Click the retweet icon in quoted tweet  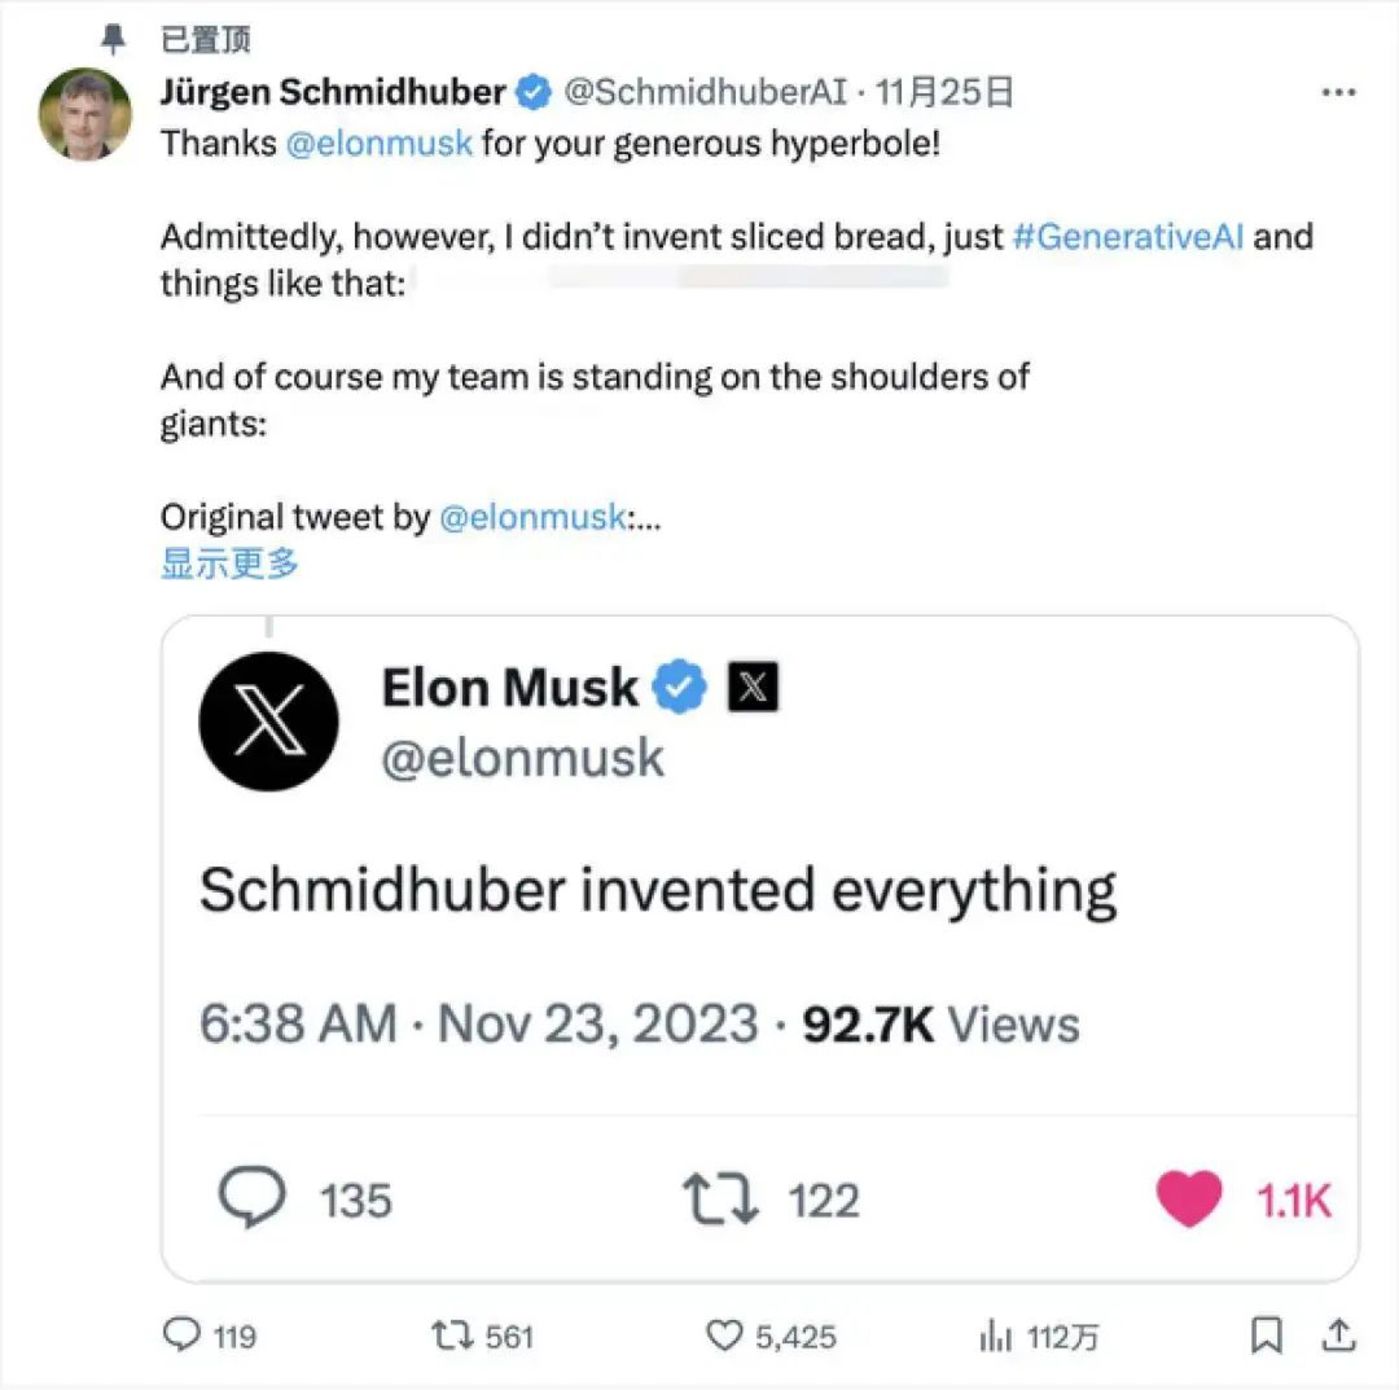[720, 1200]
